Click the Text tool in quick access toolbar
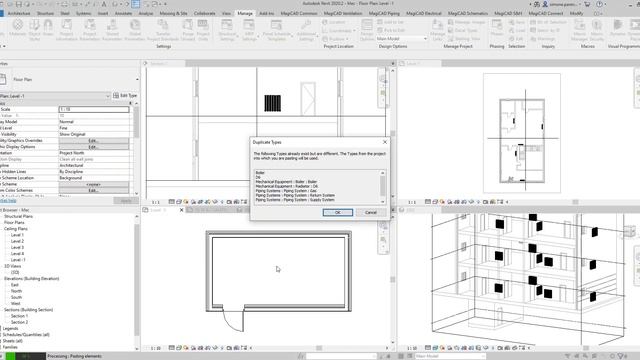The image size is (640, 360). 104,4
